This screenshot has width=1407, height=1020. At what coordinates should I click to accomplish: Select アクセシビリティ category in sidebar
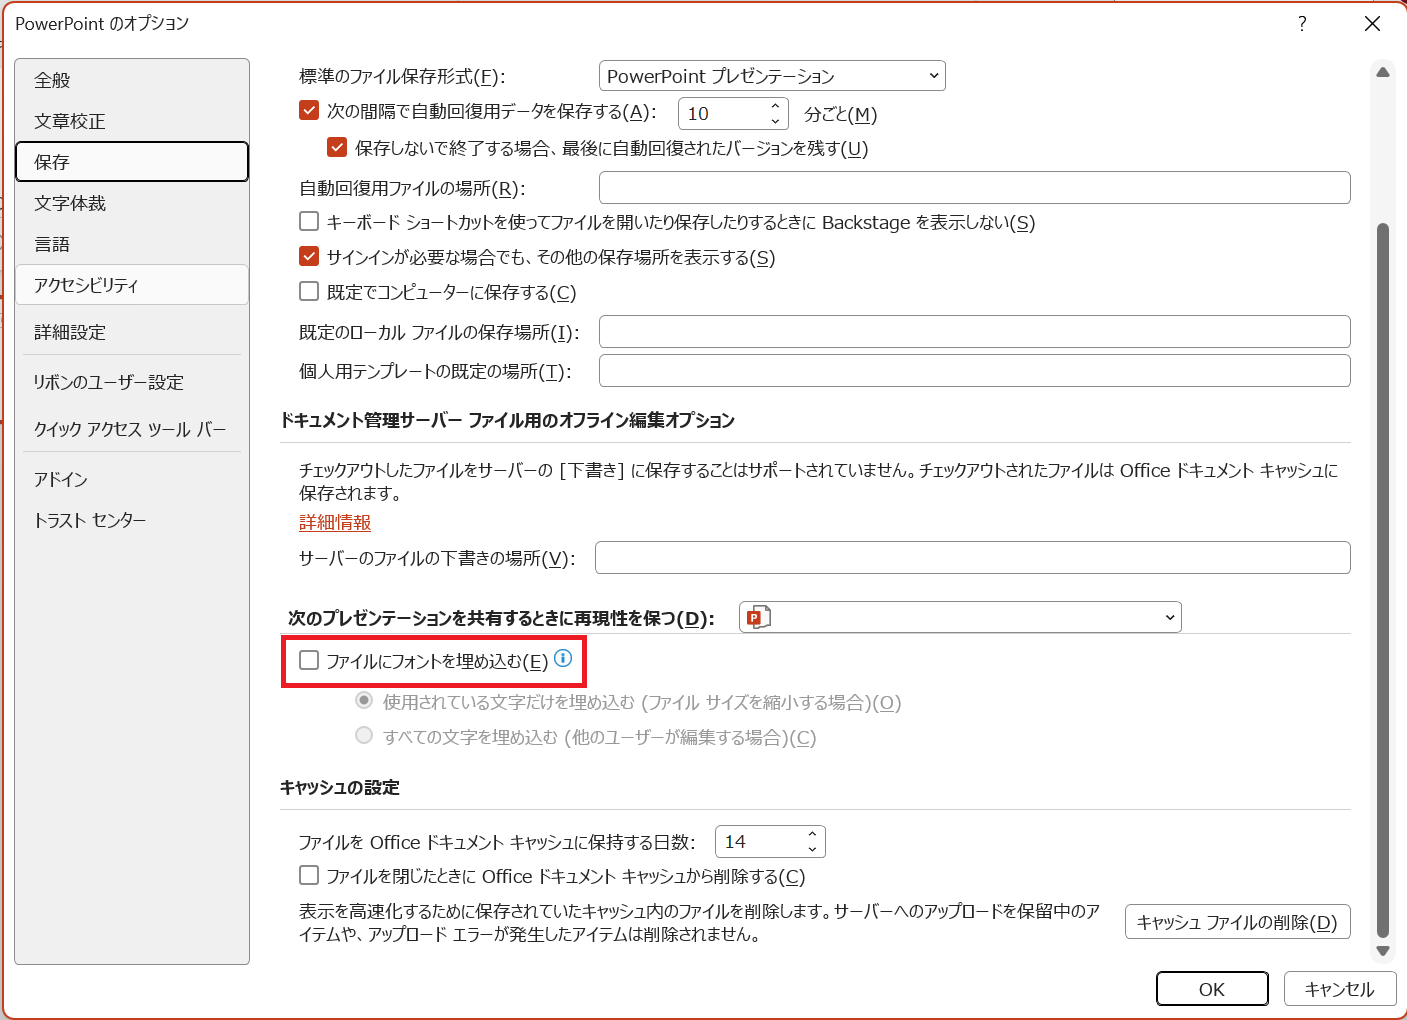(132, 285)
